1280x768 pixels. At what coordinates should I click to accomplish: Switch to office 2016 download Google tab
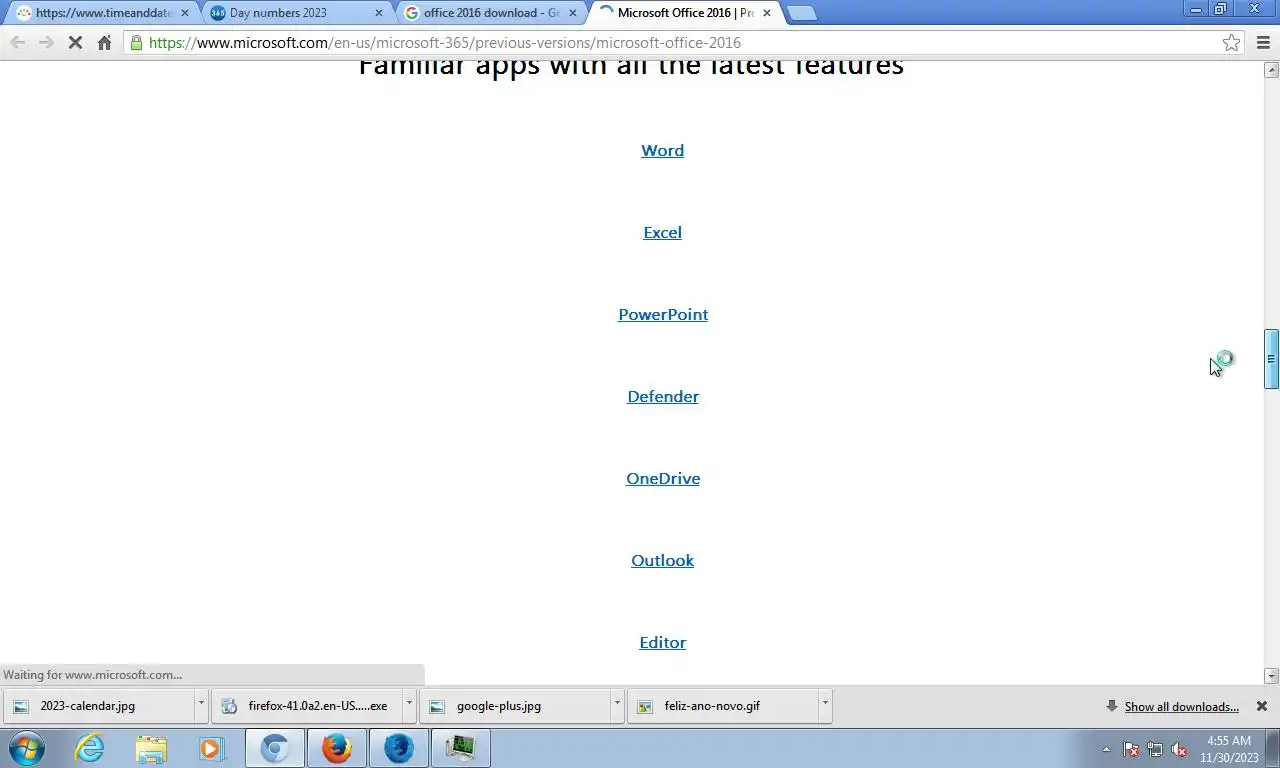489,13
